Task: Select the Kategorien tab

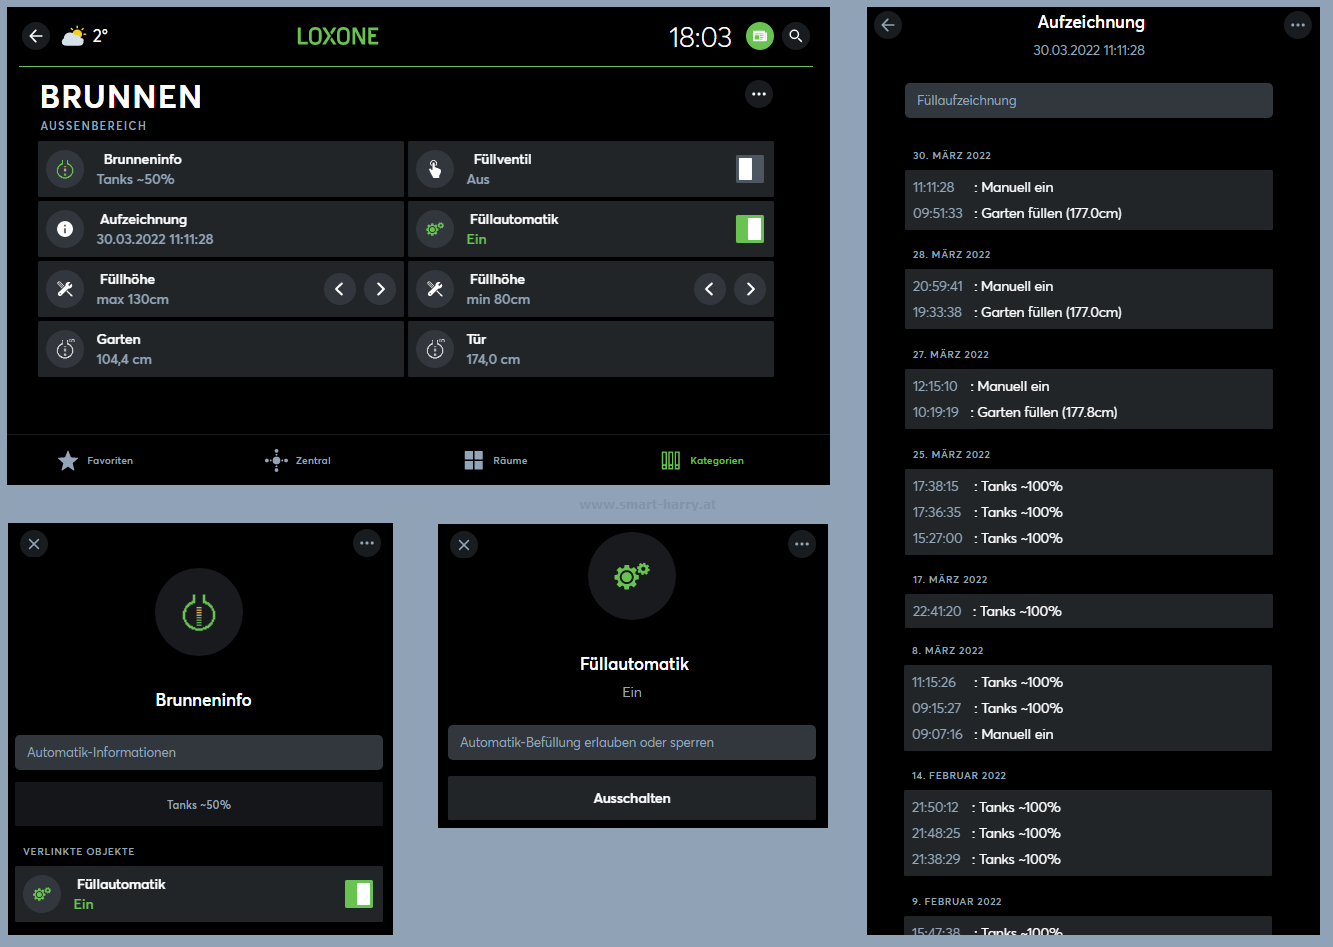Action: pos(703,460)
